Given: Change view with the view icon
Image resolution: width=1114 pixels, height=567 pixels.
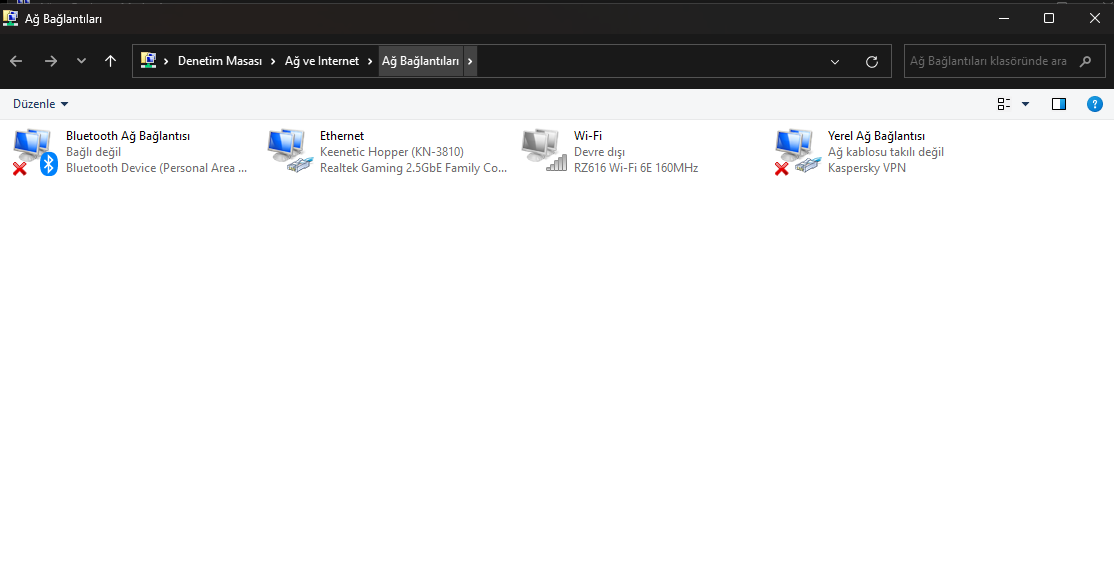Looking at the screenshot, I should click(1004, 104).
